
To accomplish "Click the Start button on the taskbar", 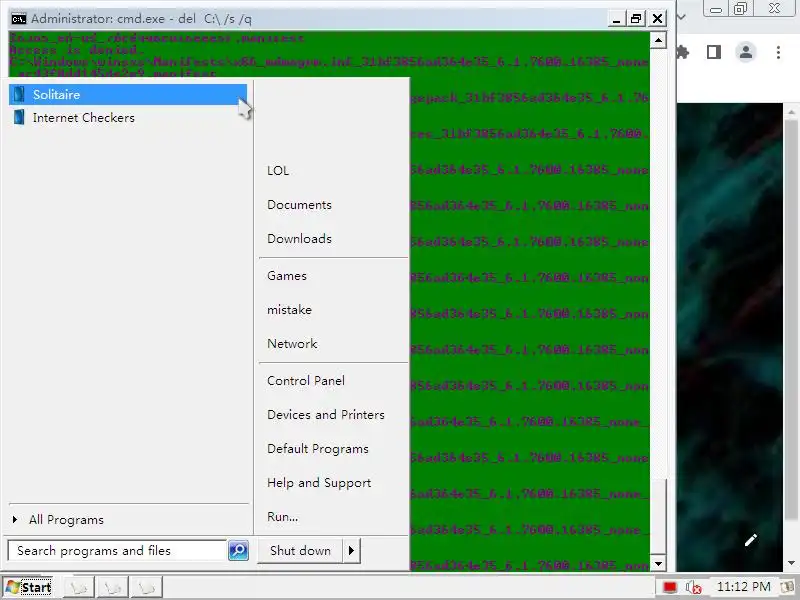I will [x=29, y=587].
